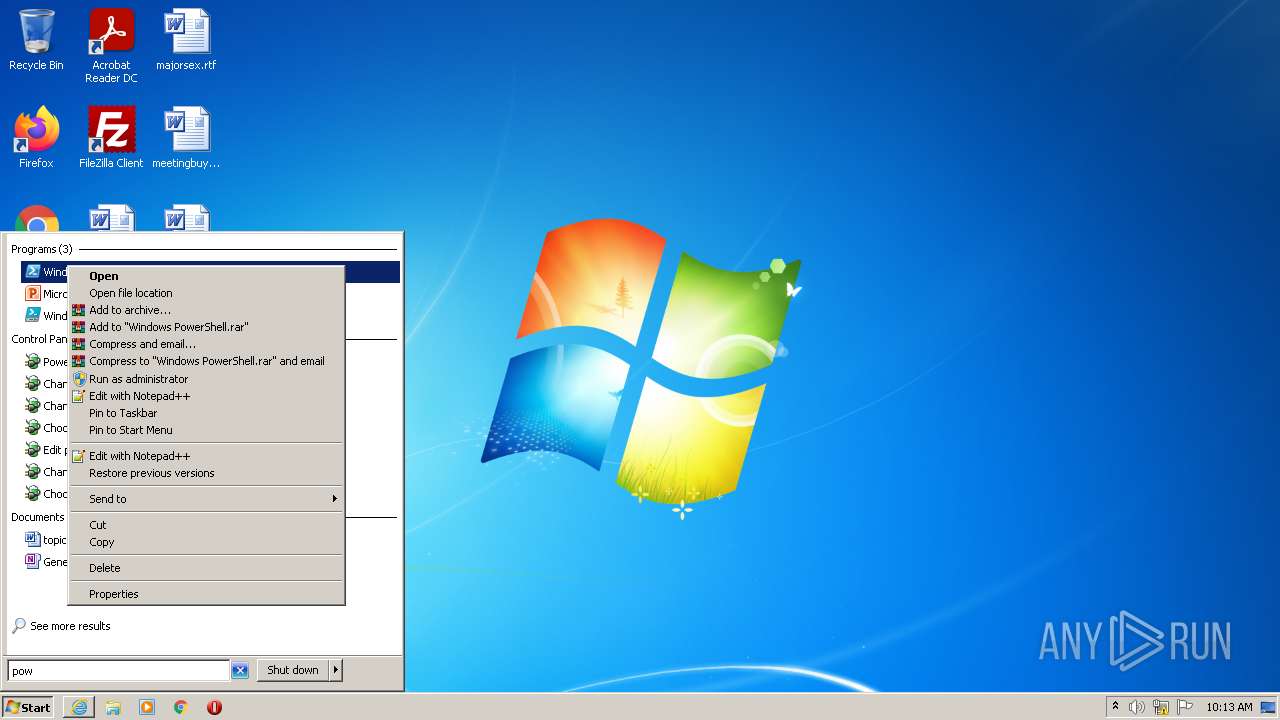Click the Documents group header

(x=38, y=517)
